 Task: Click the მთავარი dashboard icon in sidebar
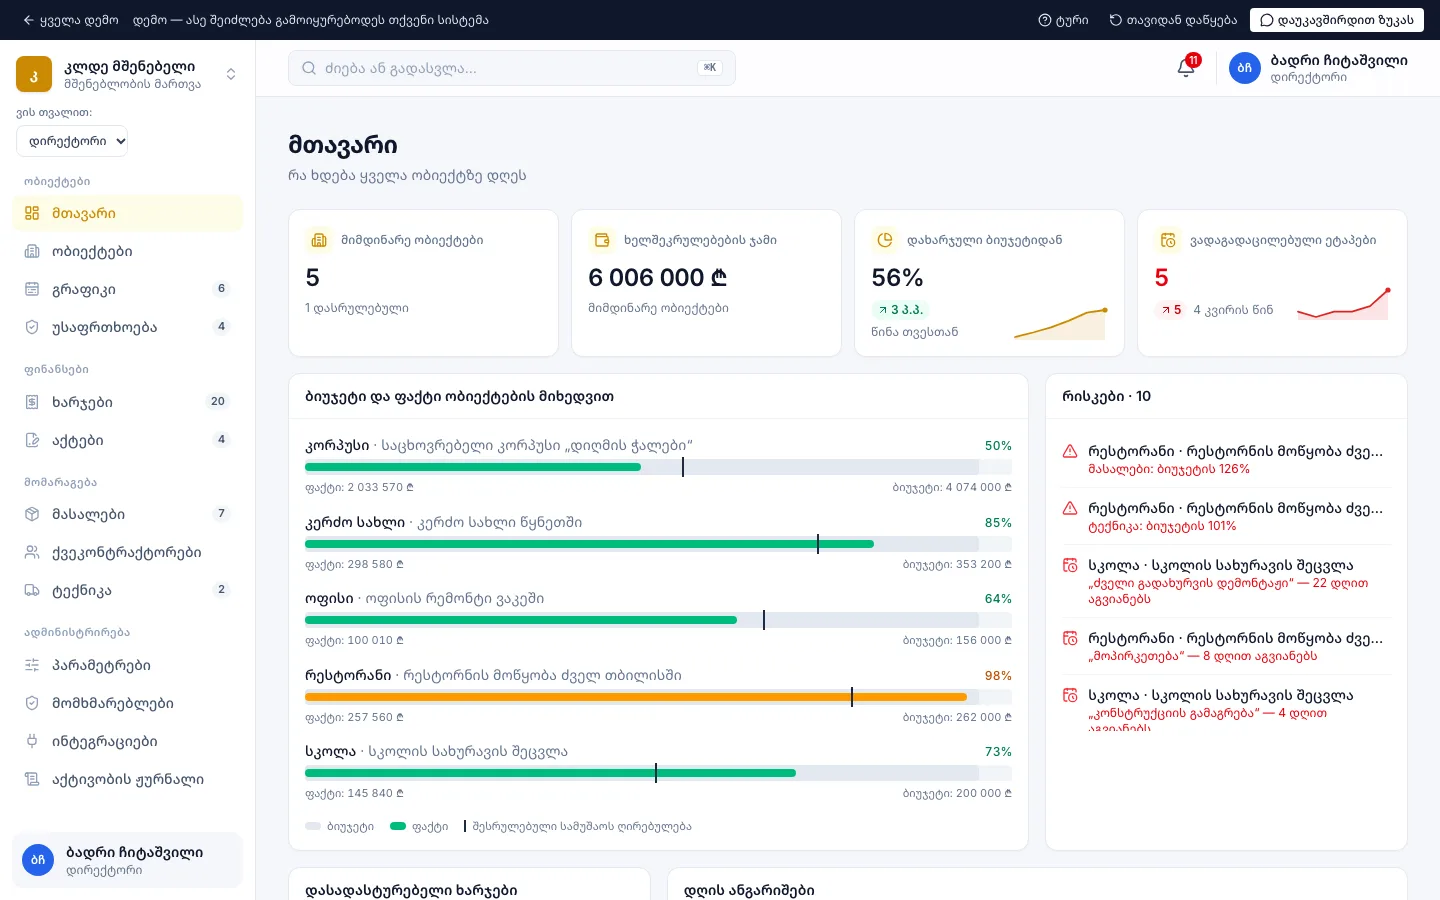click(x=32, y=213)
